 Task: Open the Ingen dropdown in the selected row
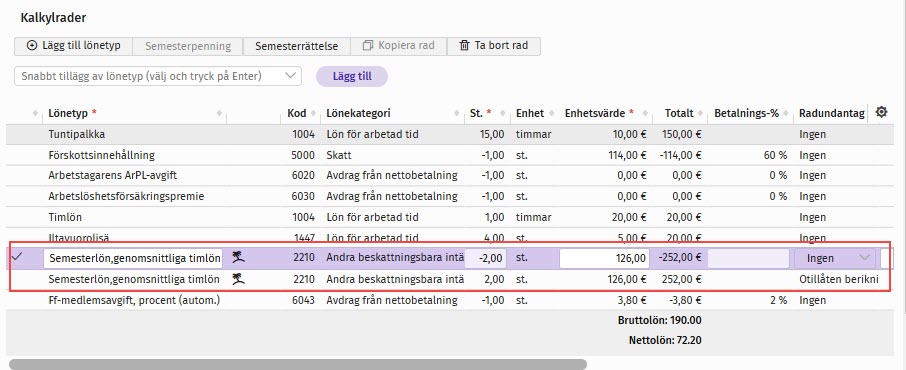(834, 258)
